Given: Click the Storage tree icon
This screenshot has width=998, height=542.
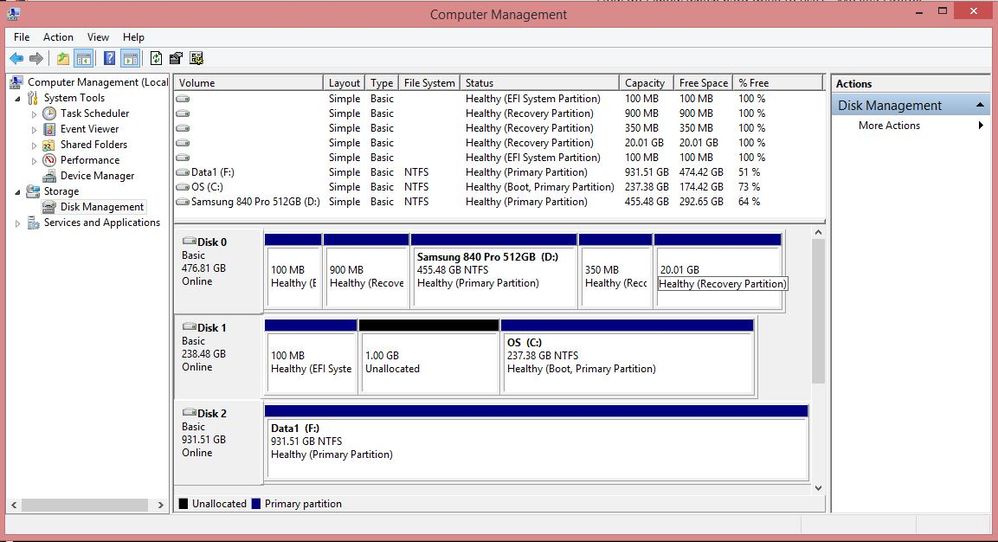Looking at the screenshot, I should [x=33, y=191].
